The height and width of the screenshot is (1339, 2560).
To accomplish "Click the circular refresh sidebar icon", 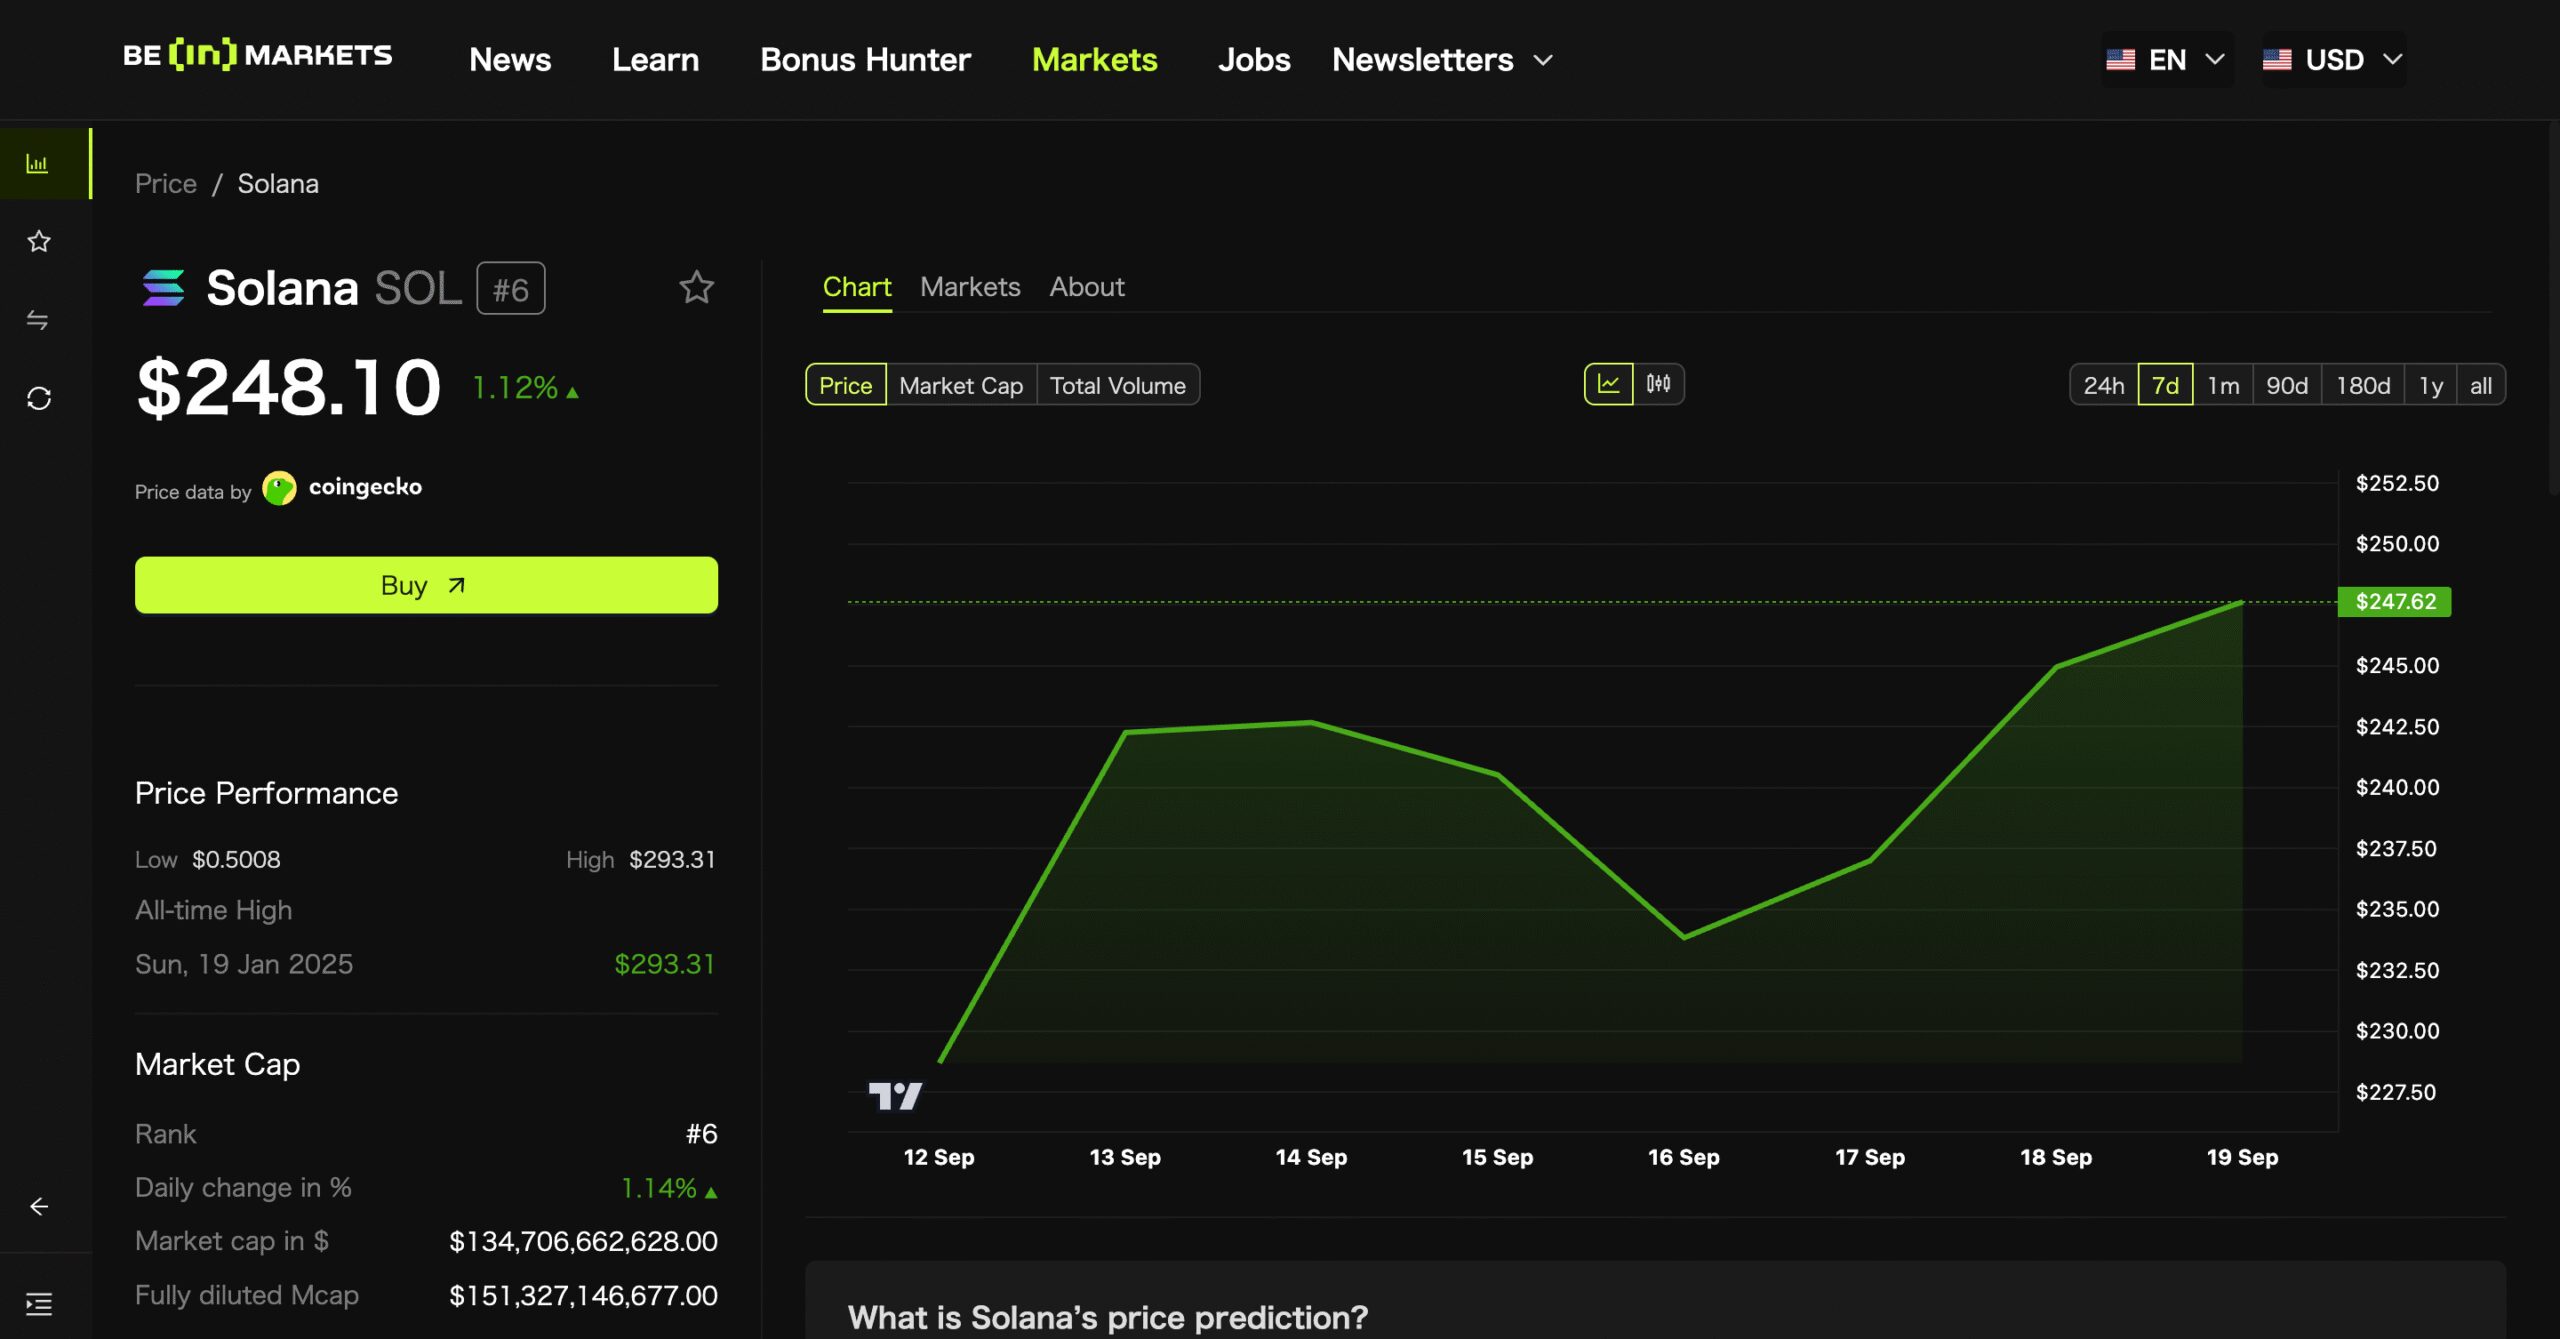I will coord(39,398).
